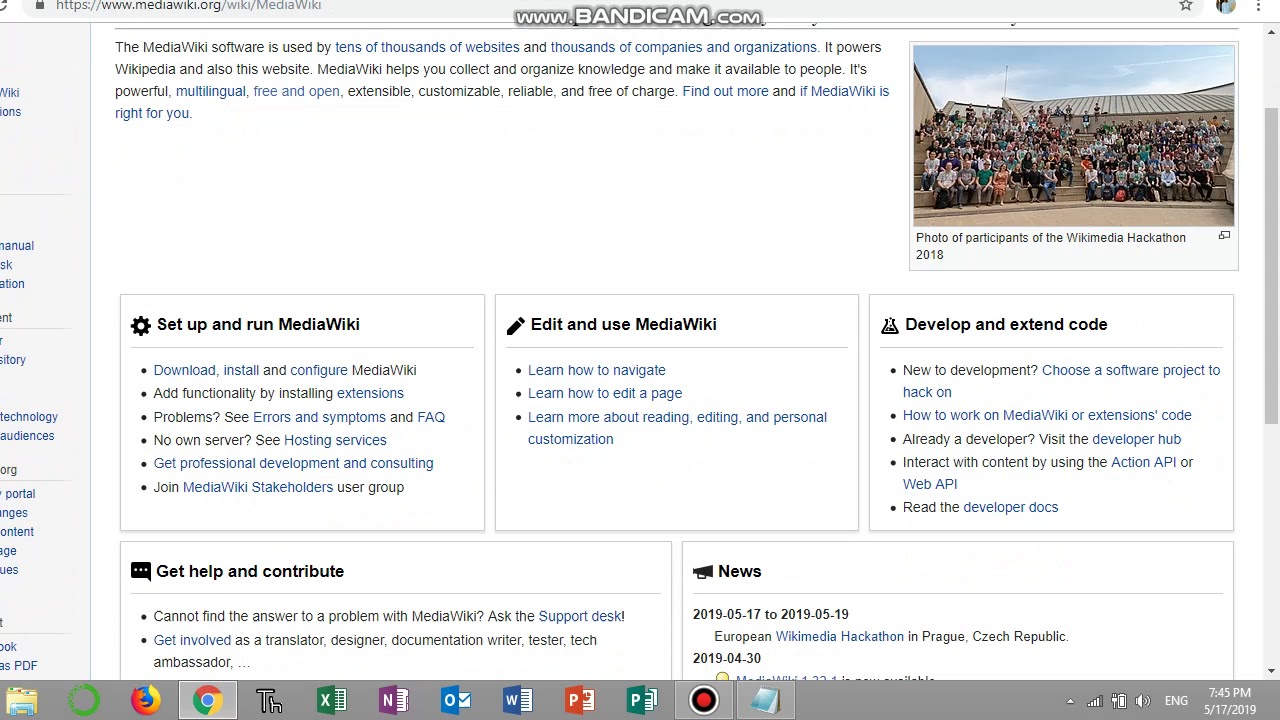Open the 'developer docs' link
The width and height of the screenshot is (1280, 720).
point(1010,507)
